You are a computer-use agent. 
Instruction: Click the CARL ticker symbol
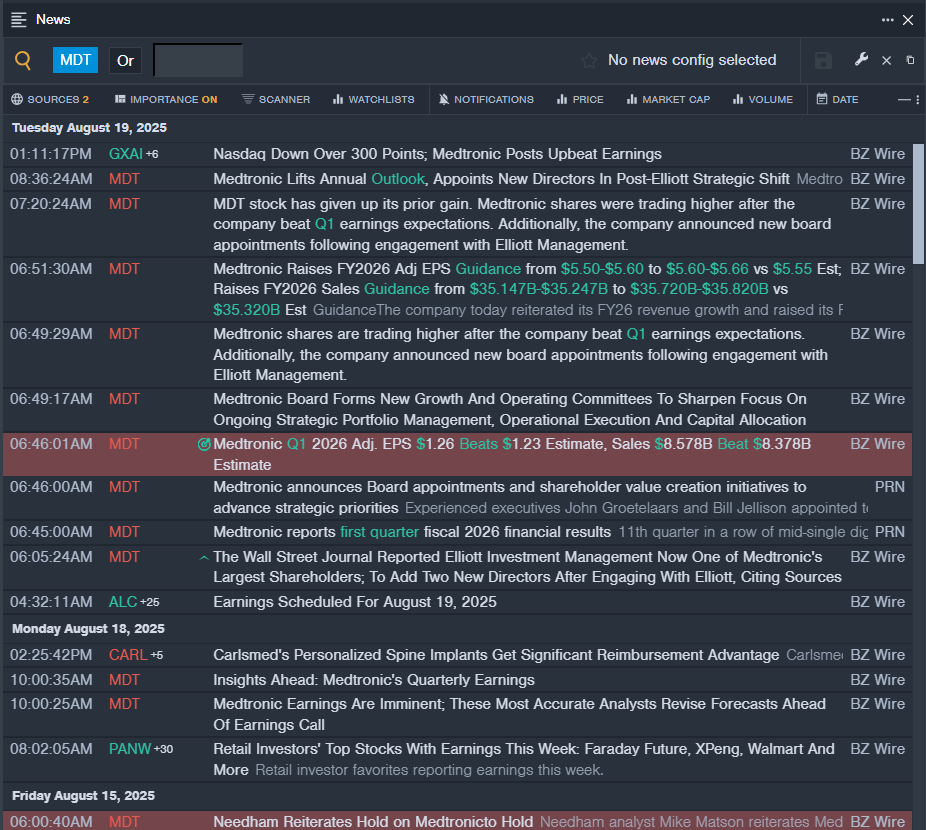pyautogui.click(x=128, y=655)
